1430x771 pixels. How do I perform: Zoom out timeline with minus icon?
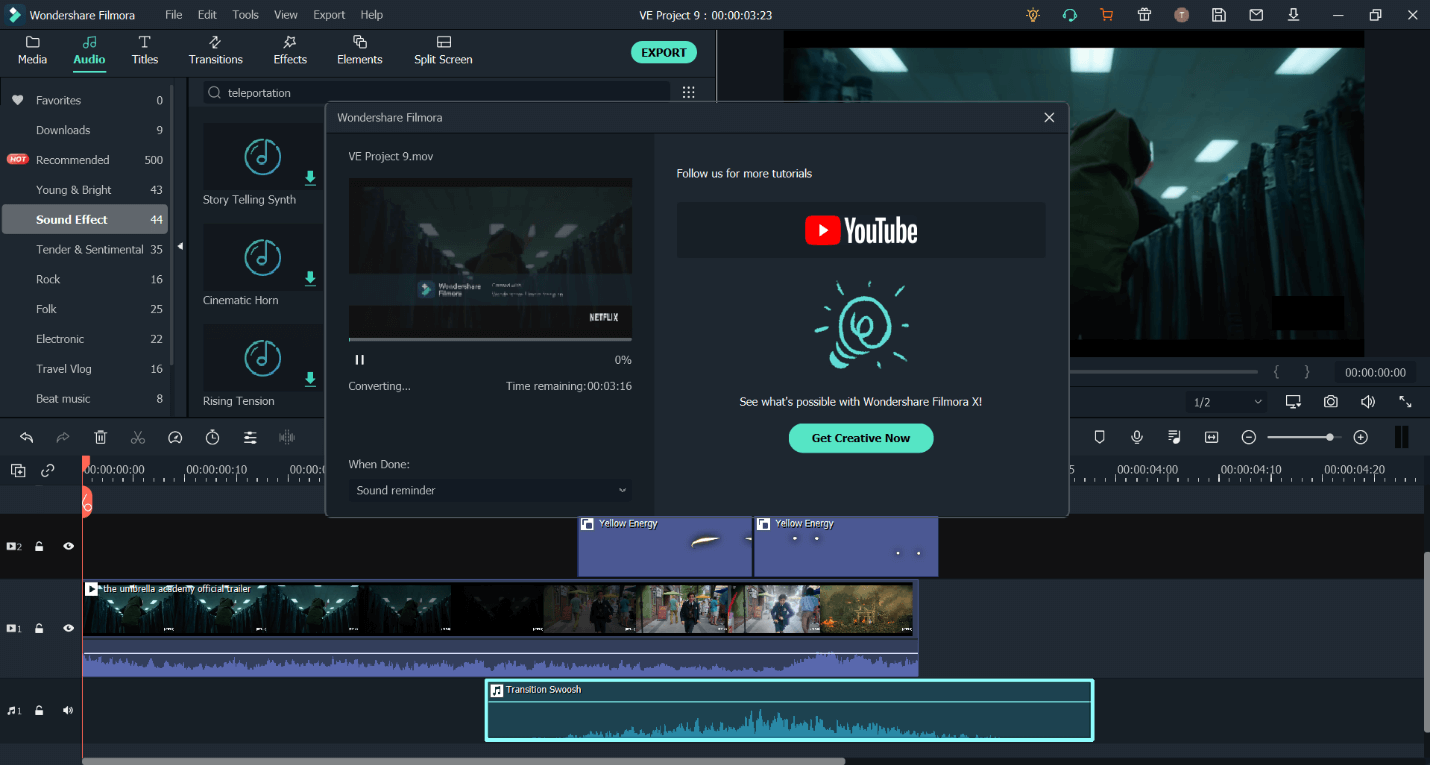[x=1249, y=437]
